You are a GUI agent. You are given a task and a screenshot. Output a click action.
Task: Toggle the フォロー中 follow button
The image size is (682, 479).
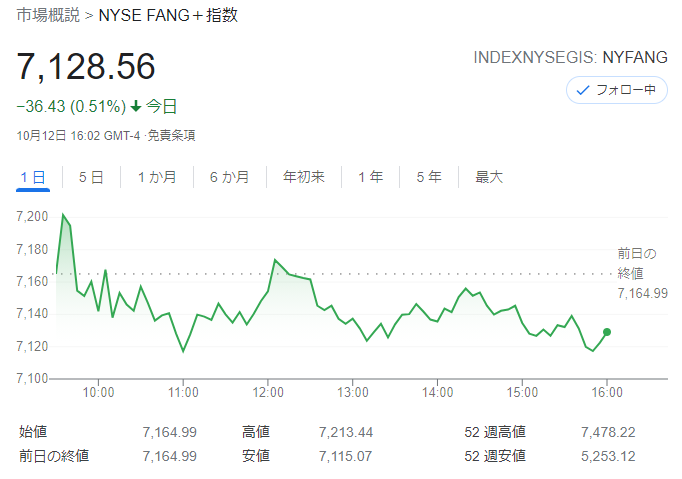pyautogui.click(x=616, y=90)
